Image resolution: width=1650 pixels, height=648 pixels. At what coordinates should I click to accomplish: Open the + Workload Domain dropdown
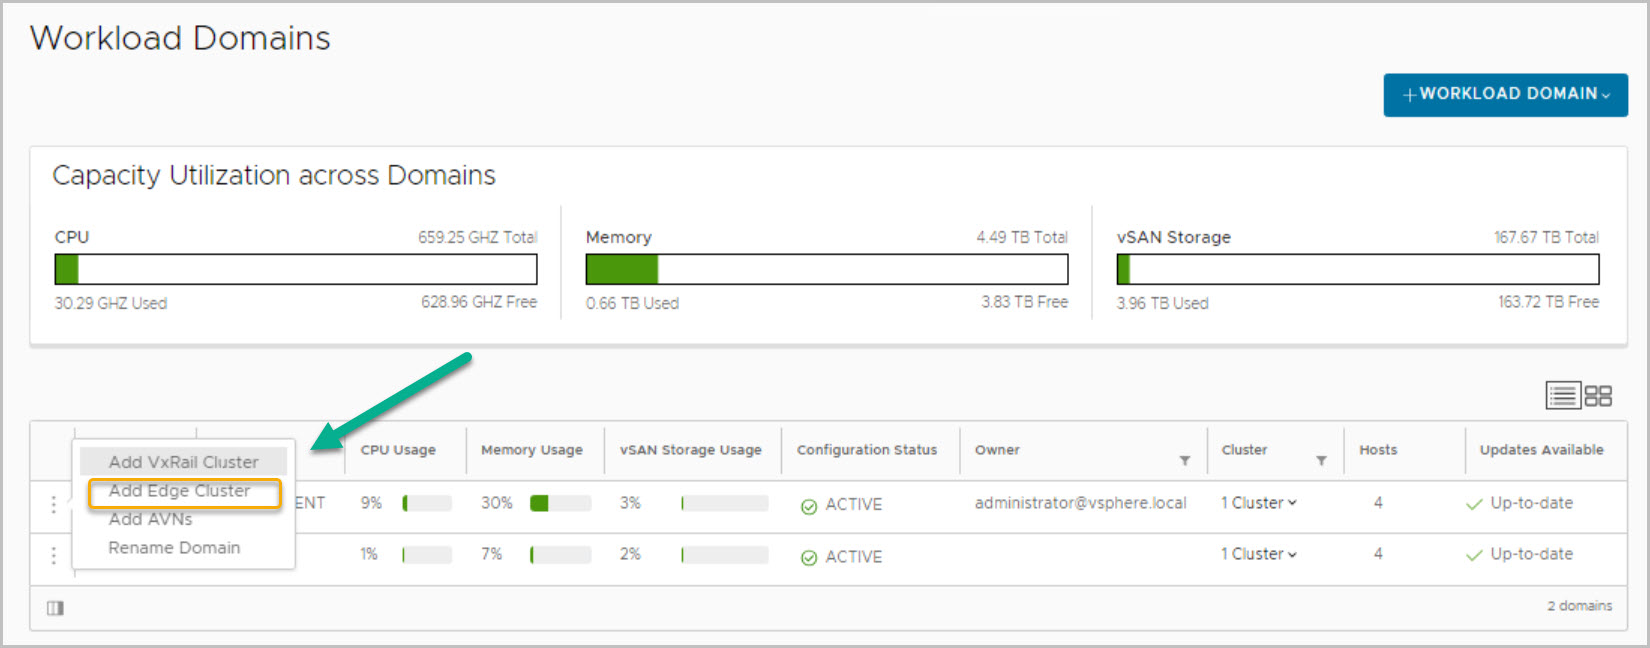click(x=1505, y=94)
